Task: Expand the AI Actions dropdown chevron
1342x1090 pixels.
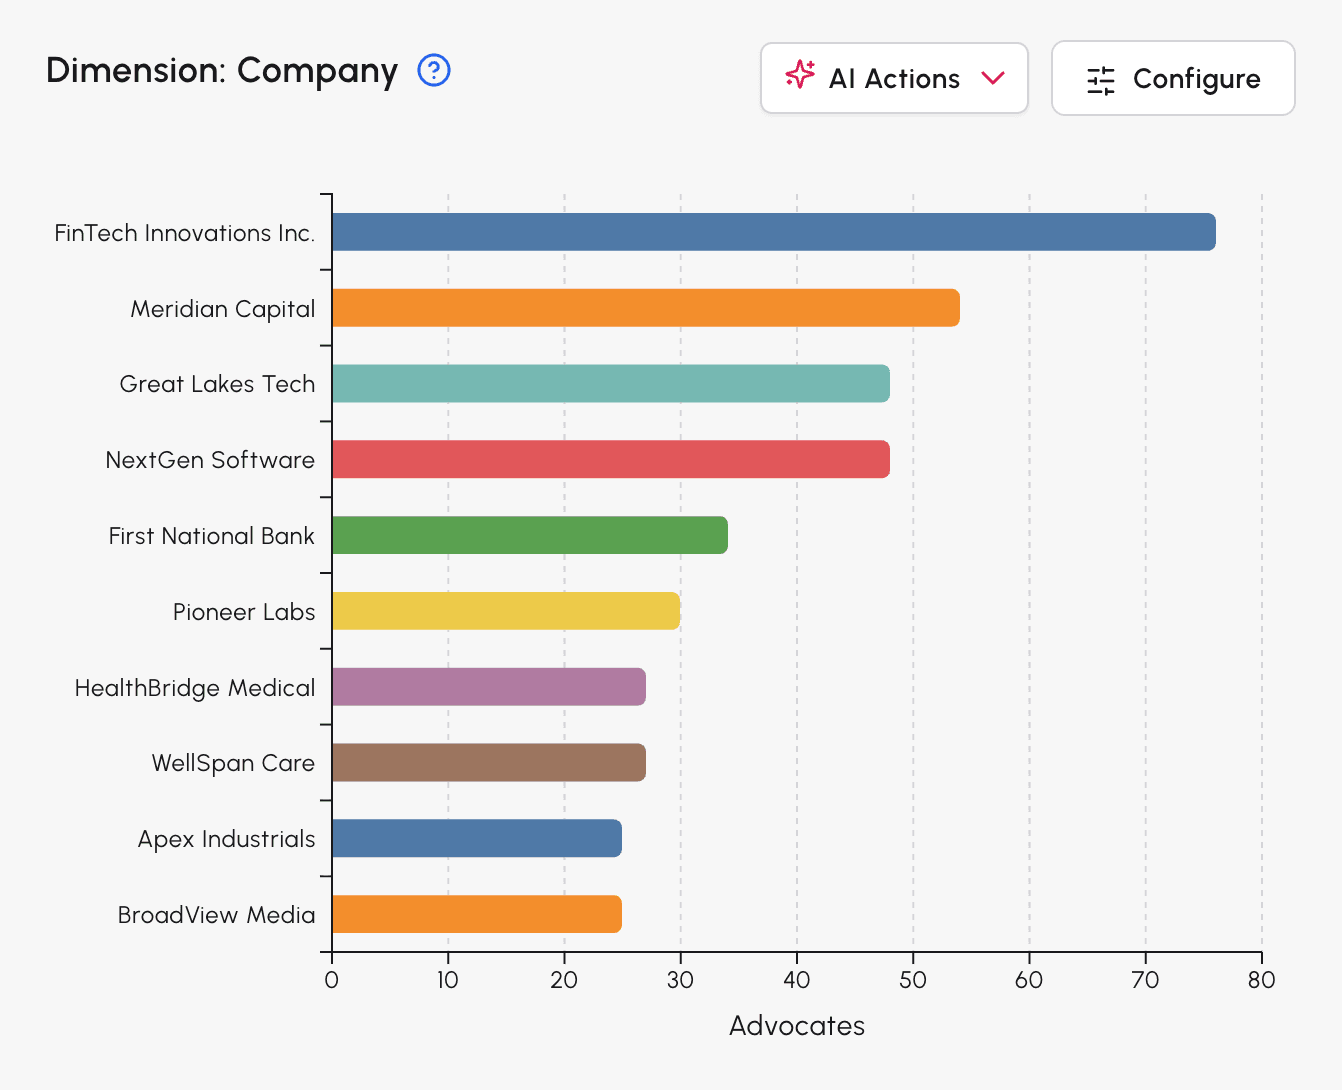Action: pyautogui.click(x=993, y=78)
